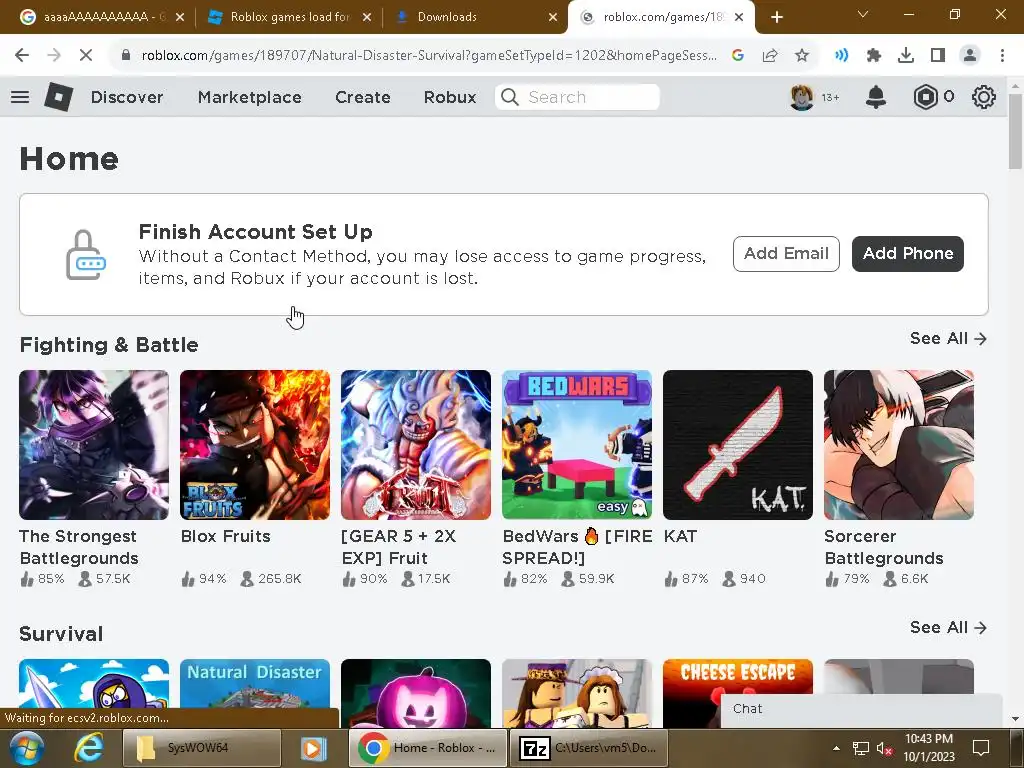The image size is (1024, 768).
Task: Stop loading the page
Action: click(86, 56)
